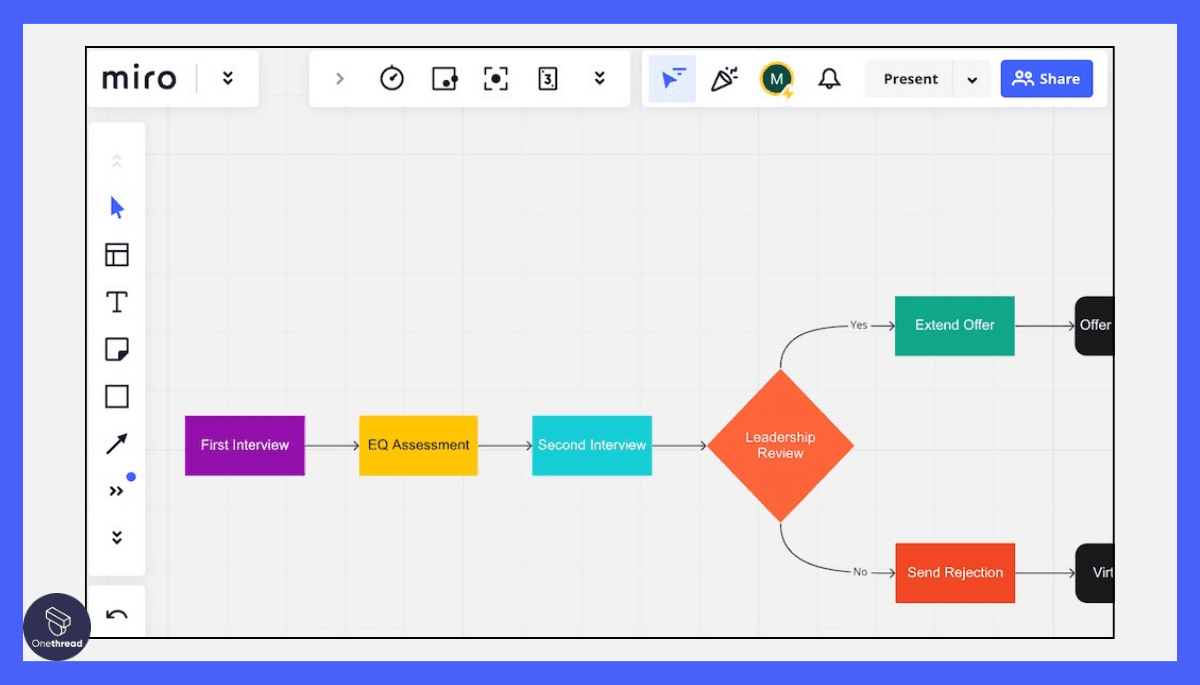Select the connection line tool

click(117, 442)
